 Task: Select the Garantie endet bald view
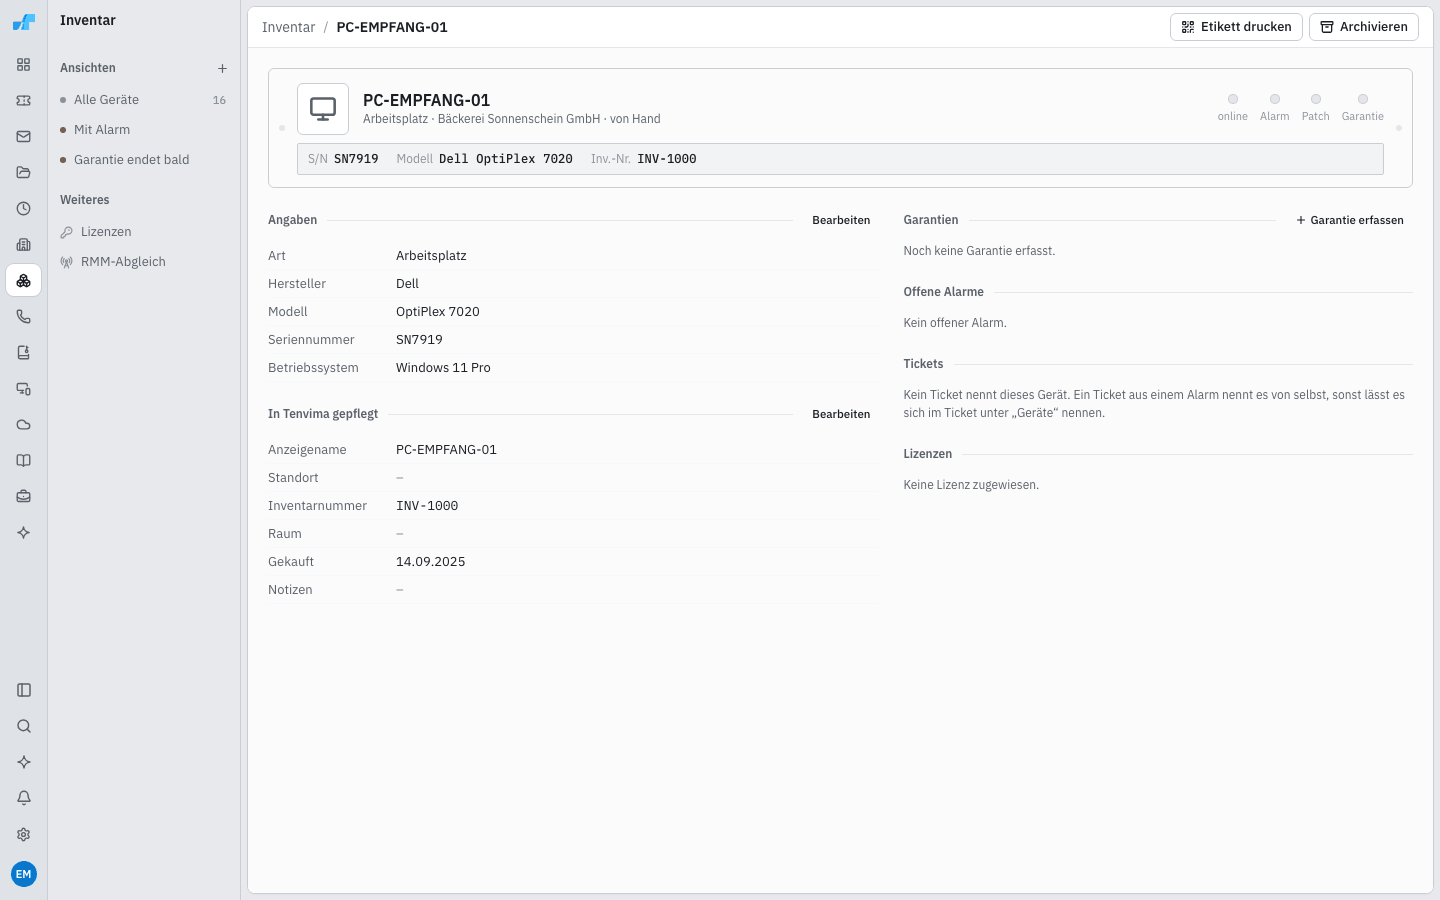click(144, 160)
